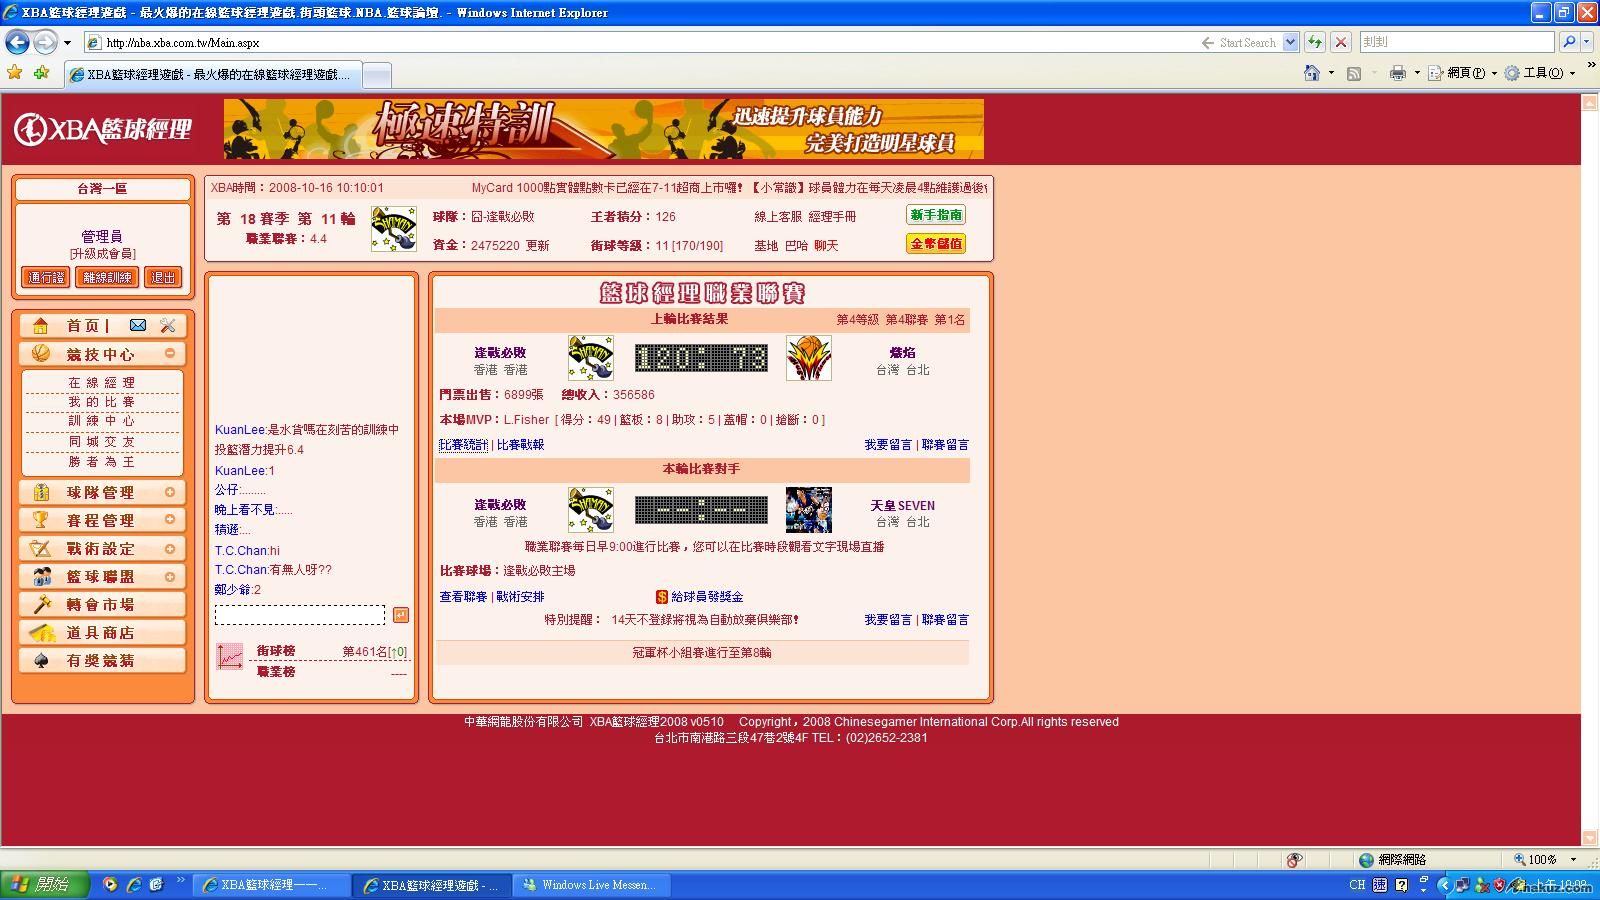The height and width of the screenshot is (900, 1600).
Task: Click 更新 beside the funds amount
Action: pos(538,245)
